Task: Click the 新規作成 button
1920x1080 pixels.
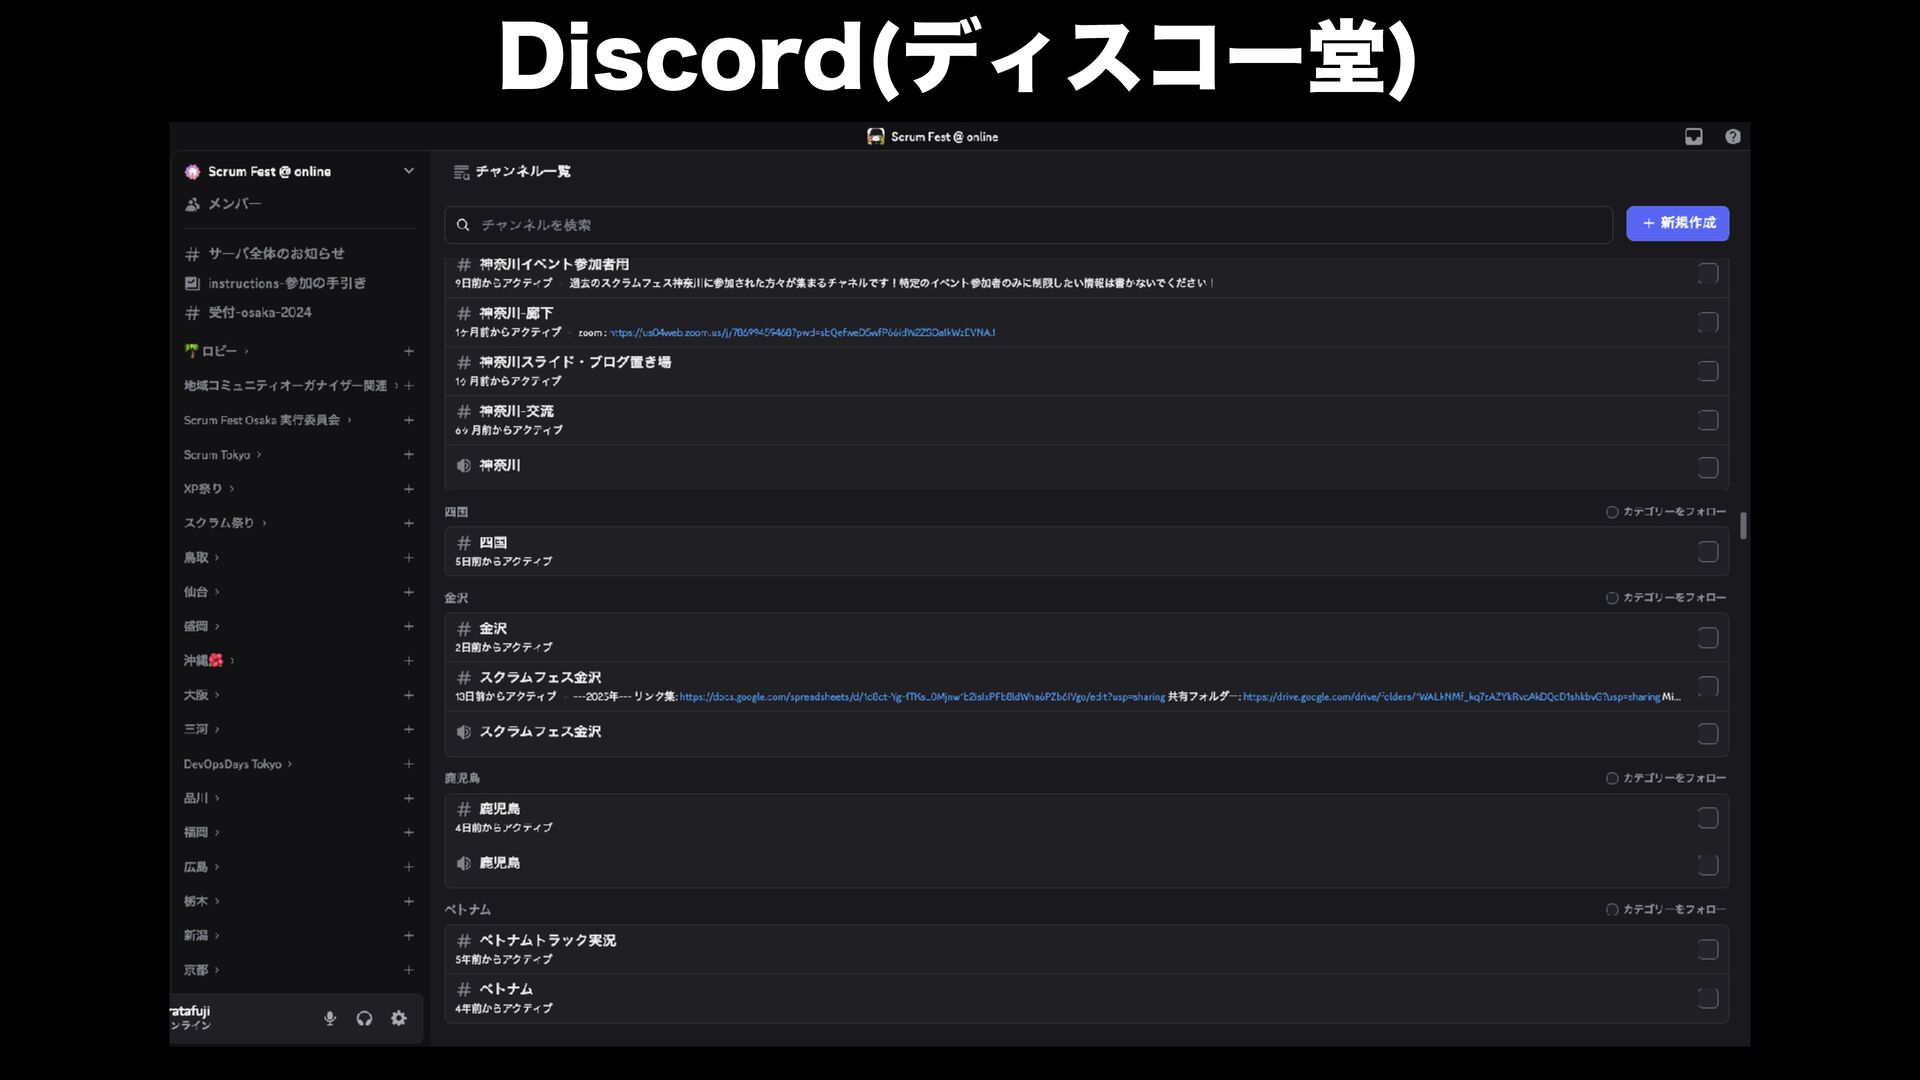Action: (1677, 223)
